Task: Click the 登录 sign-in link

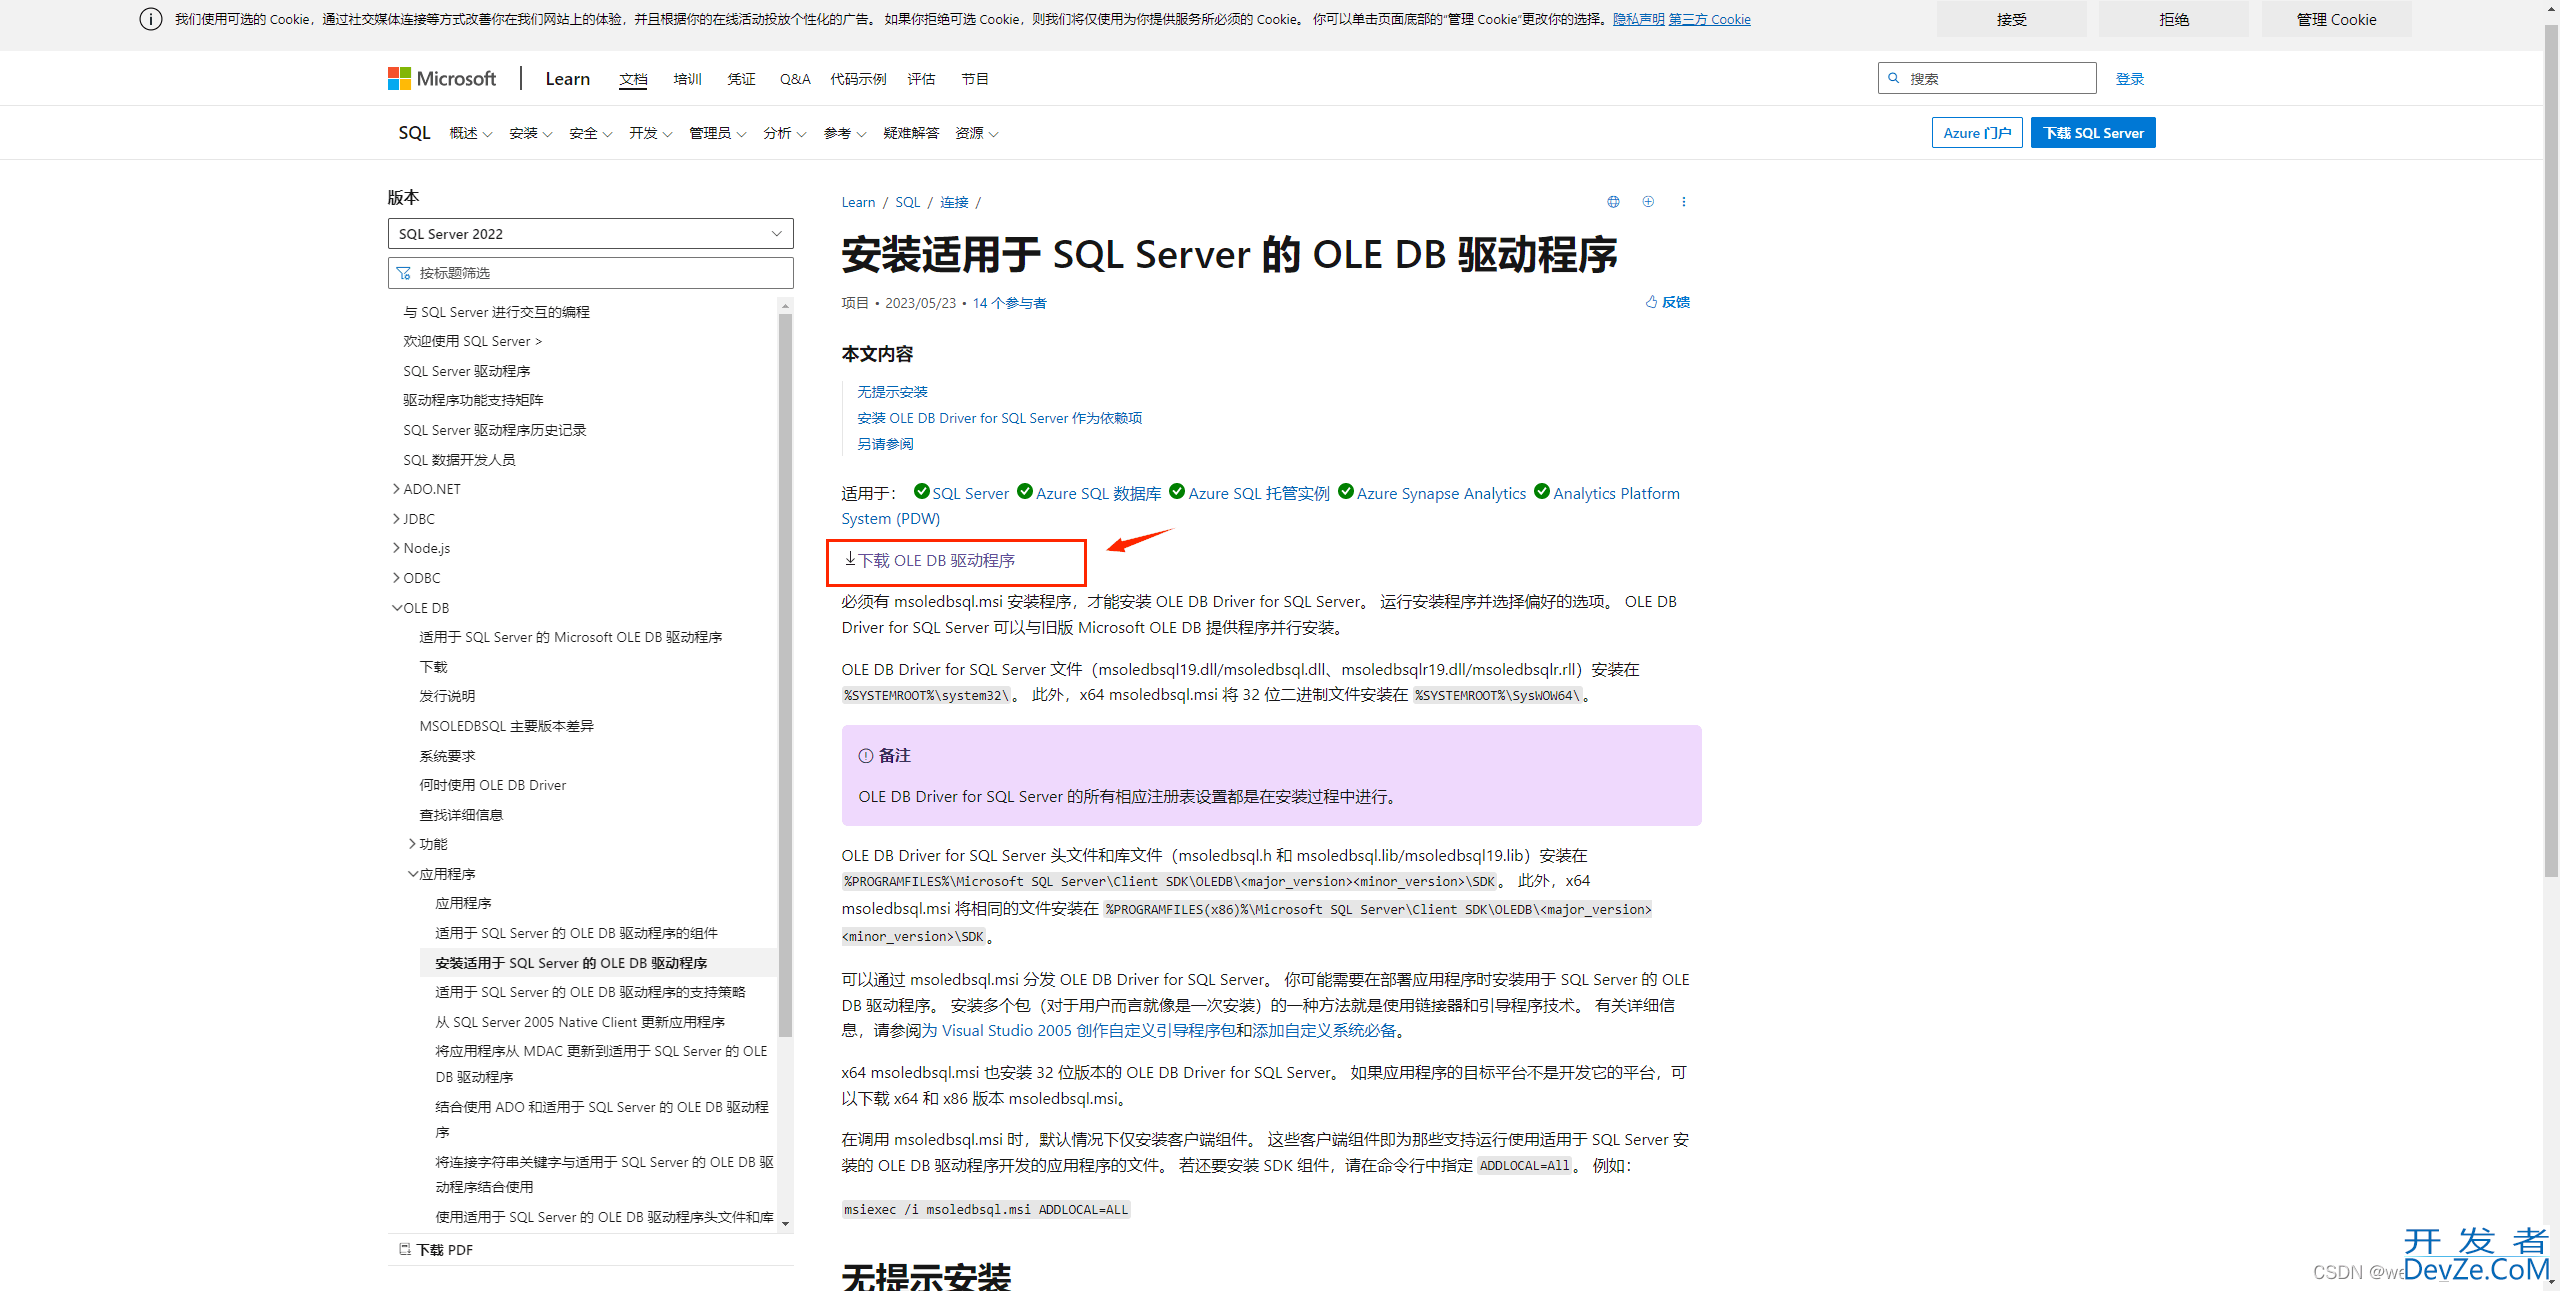Action: coord(2130,79)
